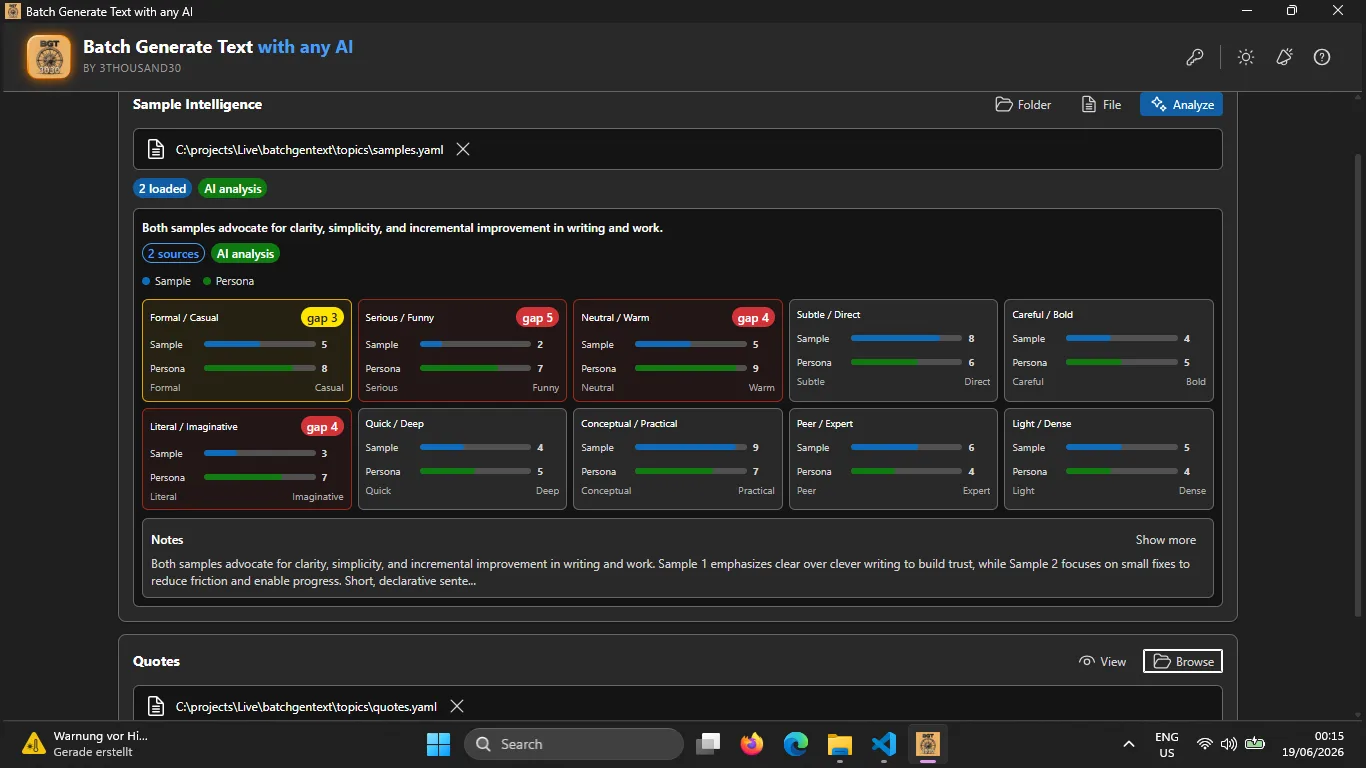Click the 'gap 5' badge on Serious / Funny
Screen dimensions: 1366x768
pyautogui.click(x=538, y=317)
